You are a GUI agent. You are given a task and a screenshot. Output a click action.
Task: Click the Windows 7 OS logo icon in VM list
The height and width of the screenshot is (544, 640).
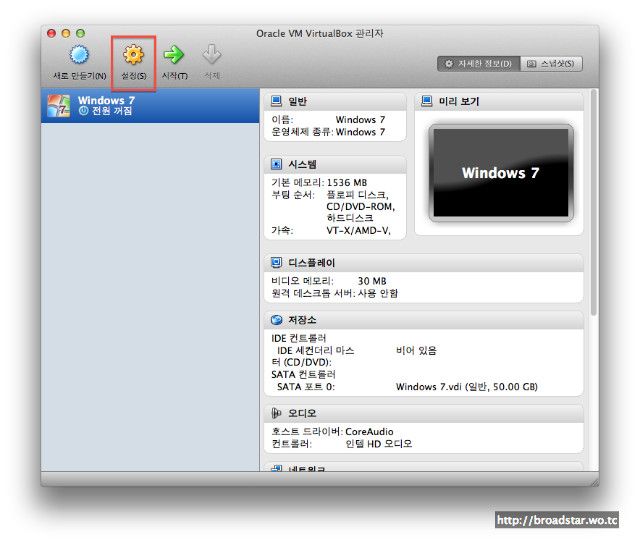pyautogui.click(x=58, y=106)
